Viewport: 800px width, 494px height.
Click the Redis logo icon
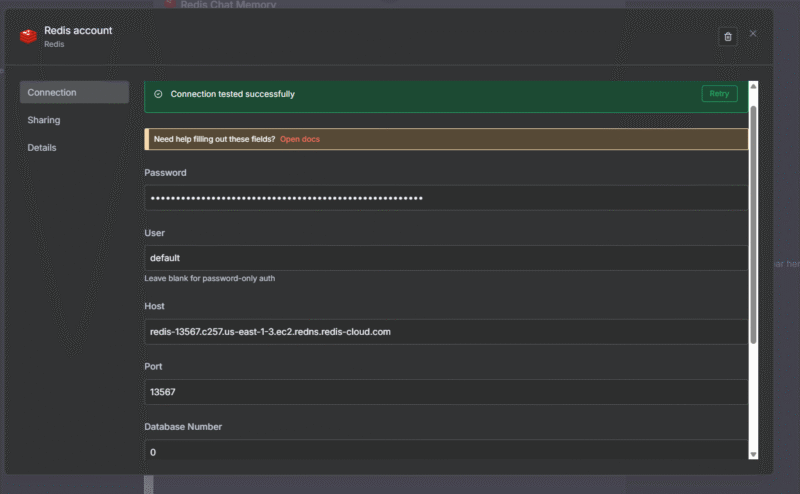tap(29, 36)
